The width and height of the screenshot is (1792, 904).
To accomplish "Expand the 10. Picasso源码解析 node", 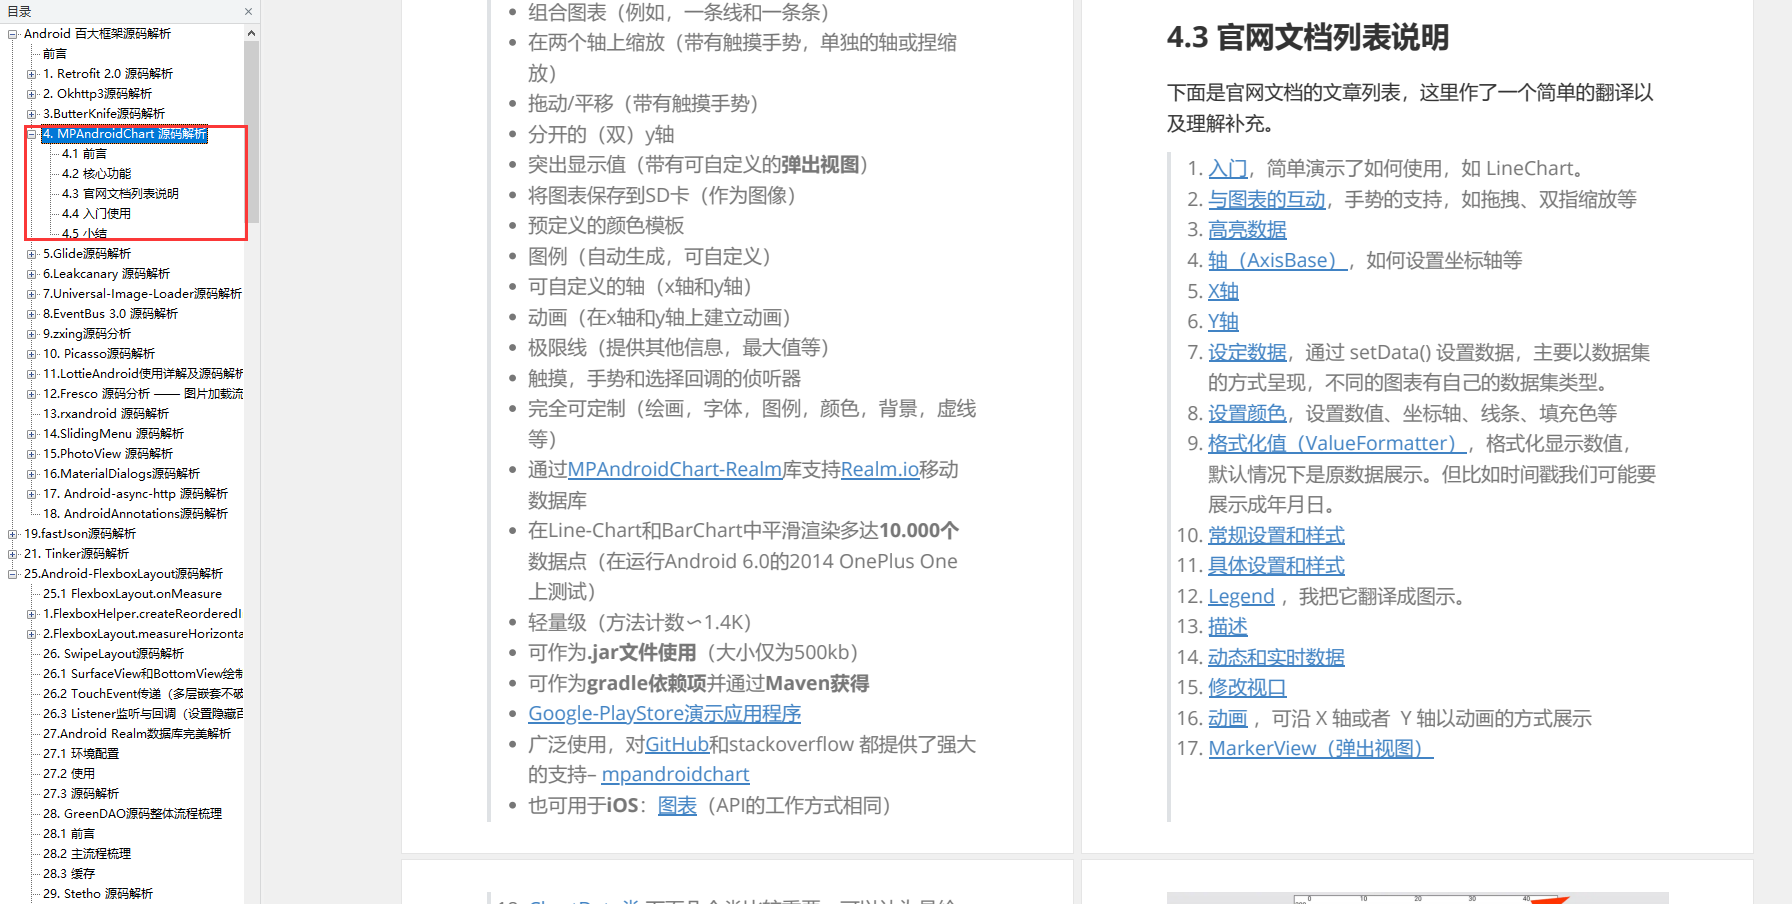I will (32, 354).
